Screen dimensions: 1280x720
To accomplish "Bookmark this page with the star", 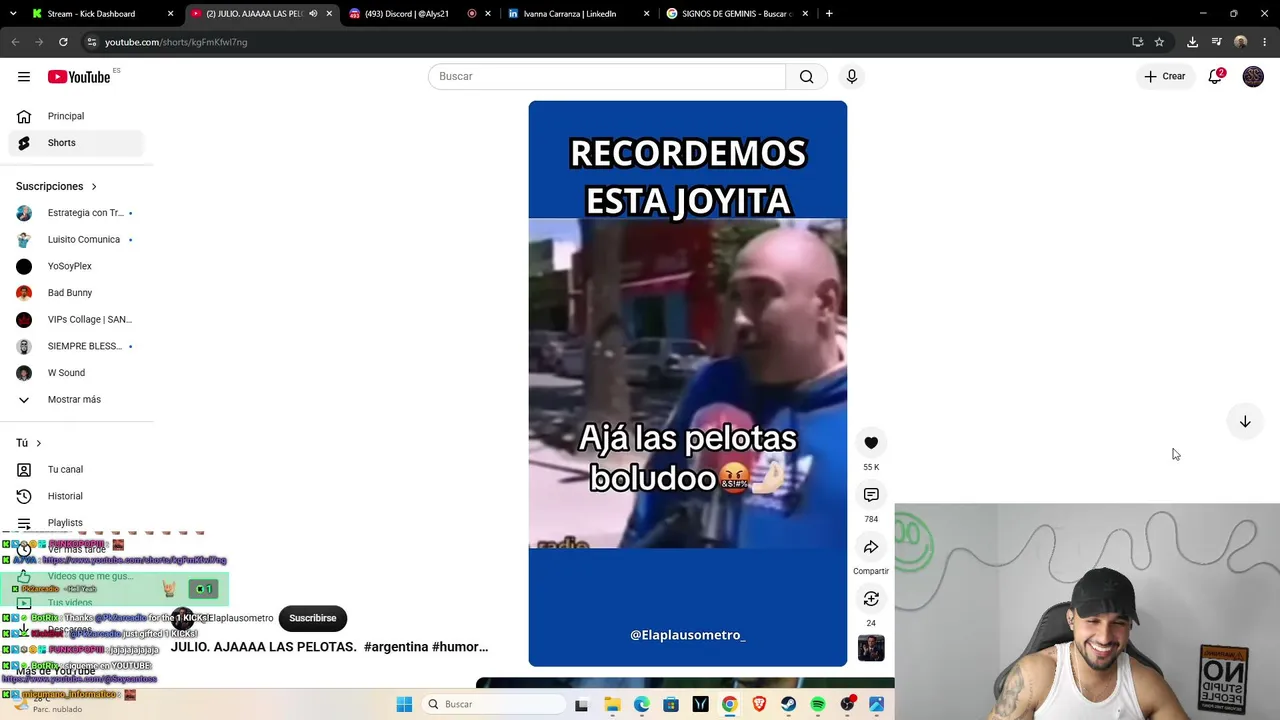I will (x=1159, y=42).
